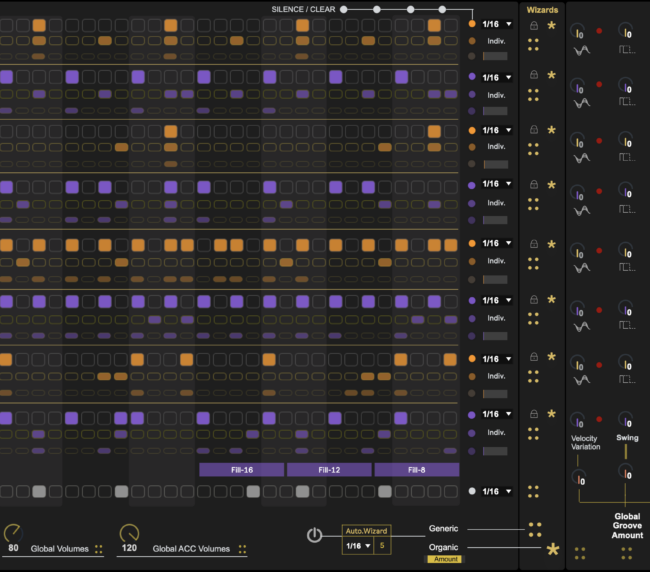Image resolution: width=650 pixels, height=572 pixels.
Task: Toggle the first track's red groove LED
Action: (600, 31)
